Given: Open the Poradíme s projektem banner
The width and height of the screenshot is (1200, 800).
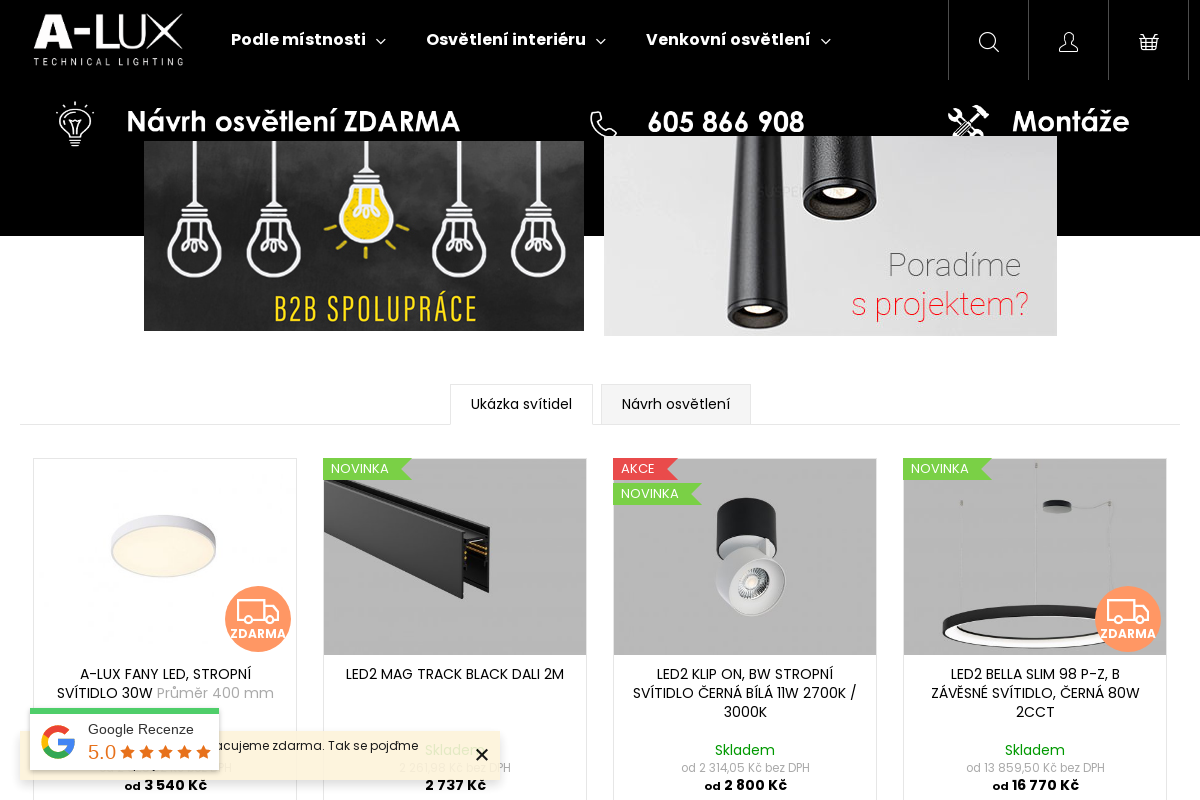Looking at the screenshot, I should tap(830, 236).
